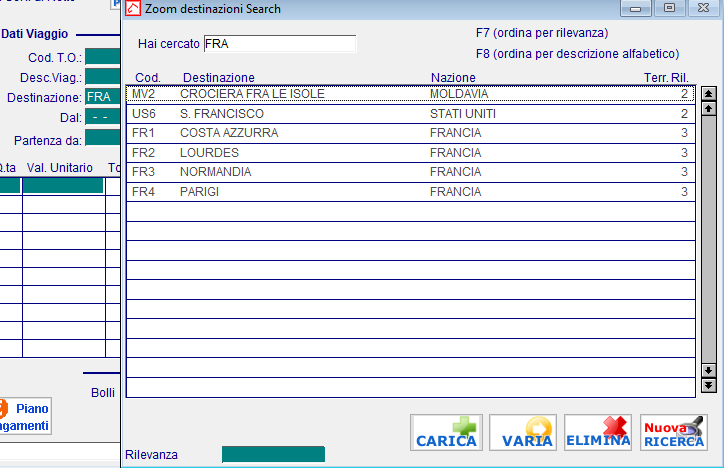The height and width of the screenshot is (468, 724).
Task: Click the Partenza da field in background window
Action: (x=103, y=138)
